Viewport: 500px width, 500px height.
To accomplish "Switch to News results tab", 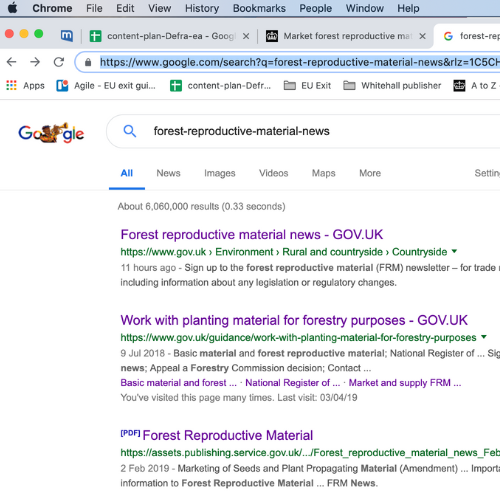I will [x=168, y=173].
